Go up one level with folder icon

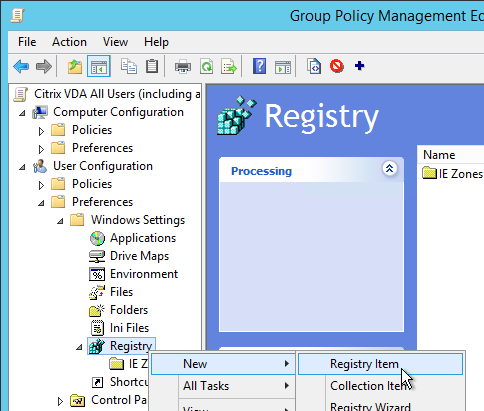click(x=75, y=66)
